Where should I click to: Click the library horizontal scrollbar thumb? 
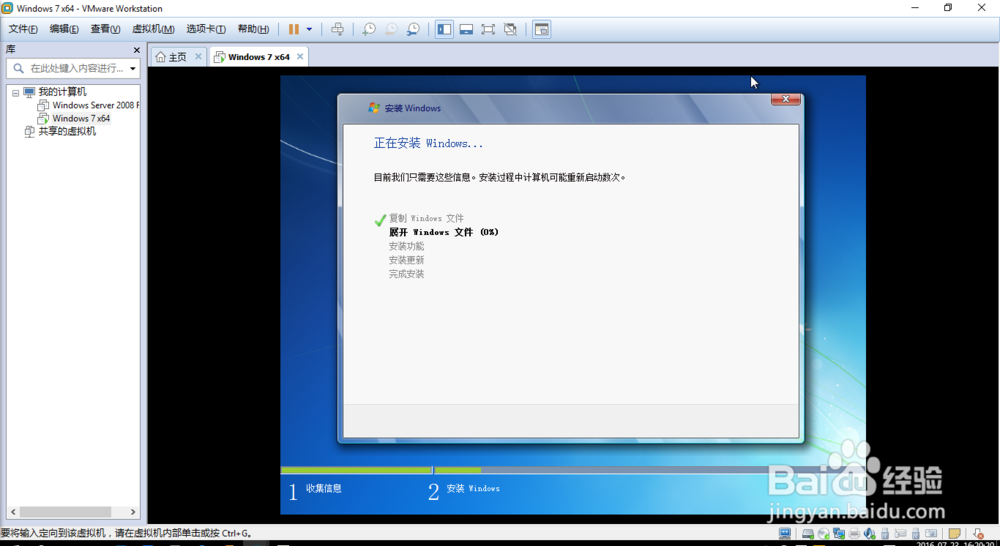65,512
